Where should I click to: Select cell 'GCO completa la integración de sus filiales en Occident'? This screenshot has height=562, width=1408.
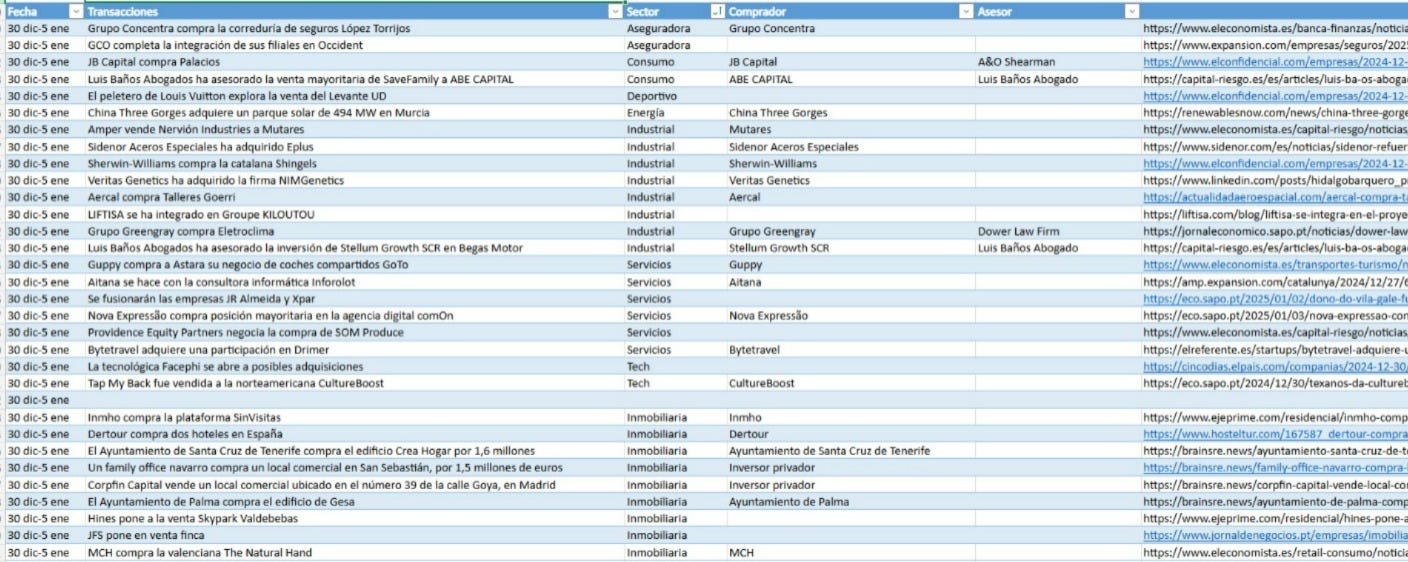point(354,45)
